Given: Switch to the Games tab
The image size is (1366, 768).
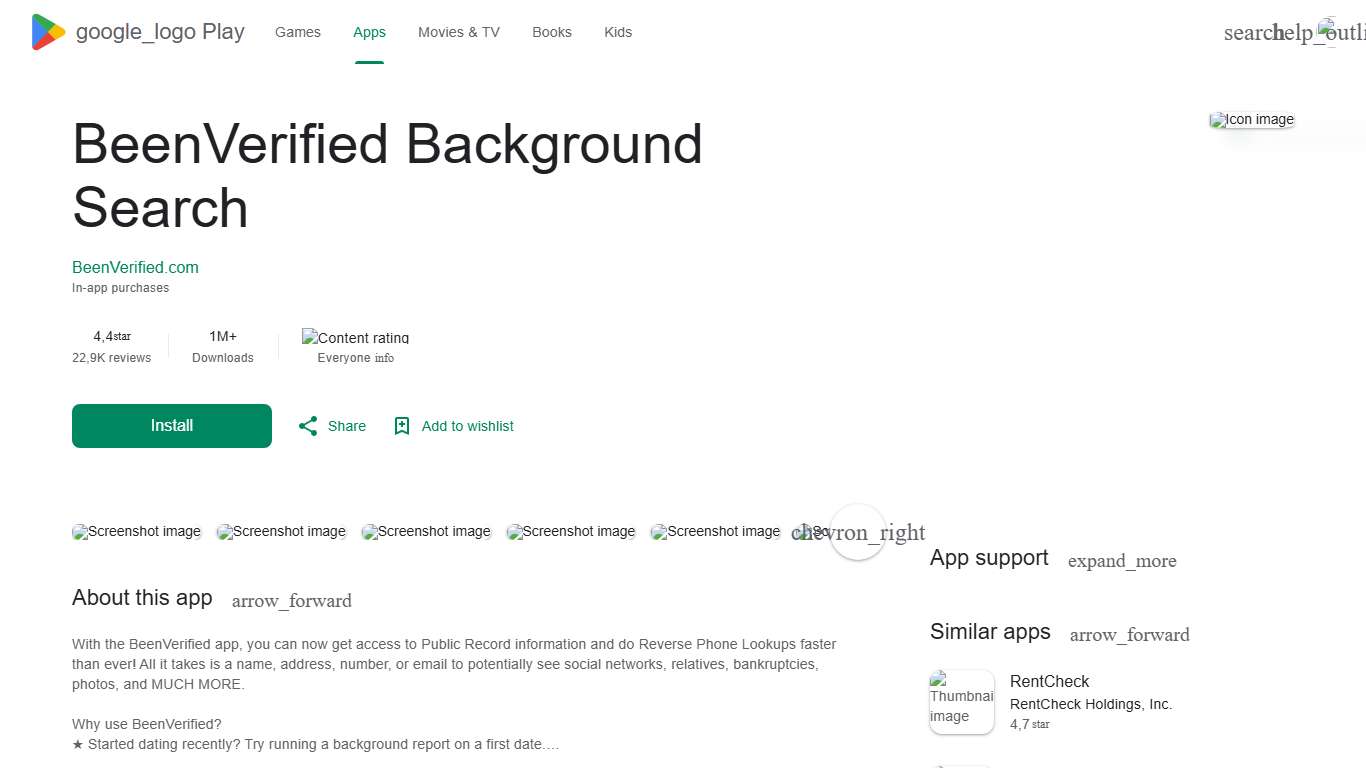Looking at the screenshot, I should (x=297, y=32).
